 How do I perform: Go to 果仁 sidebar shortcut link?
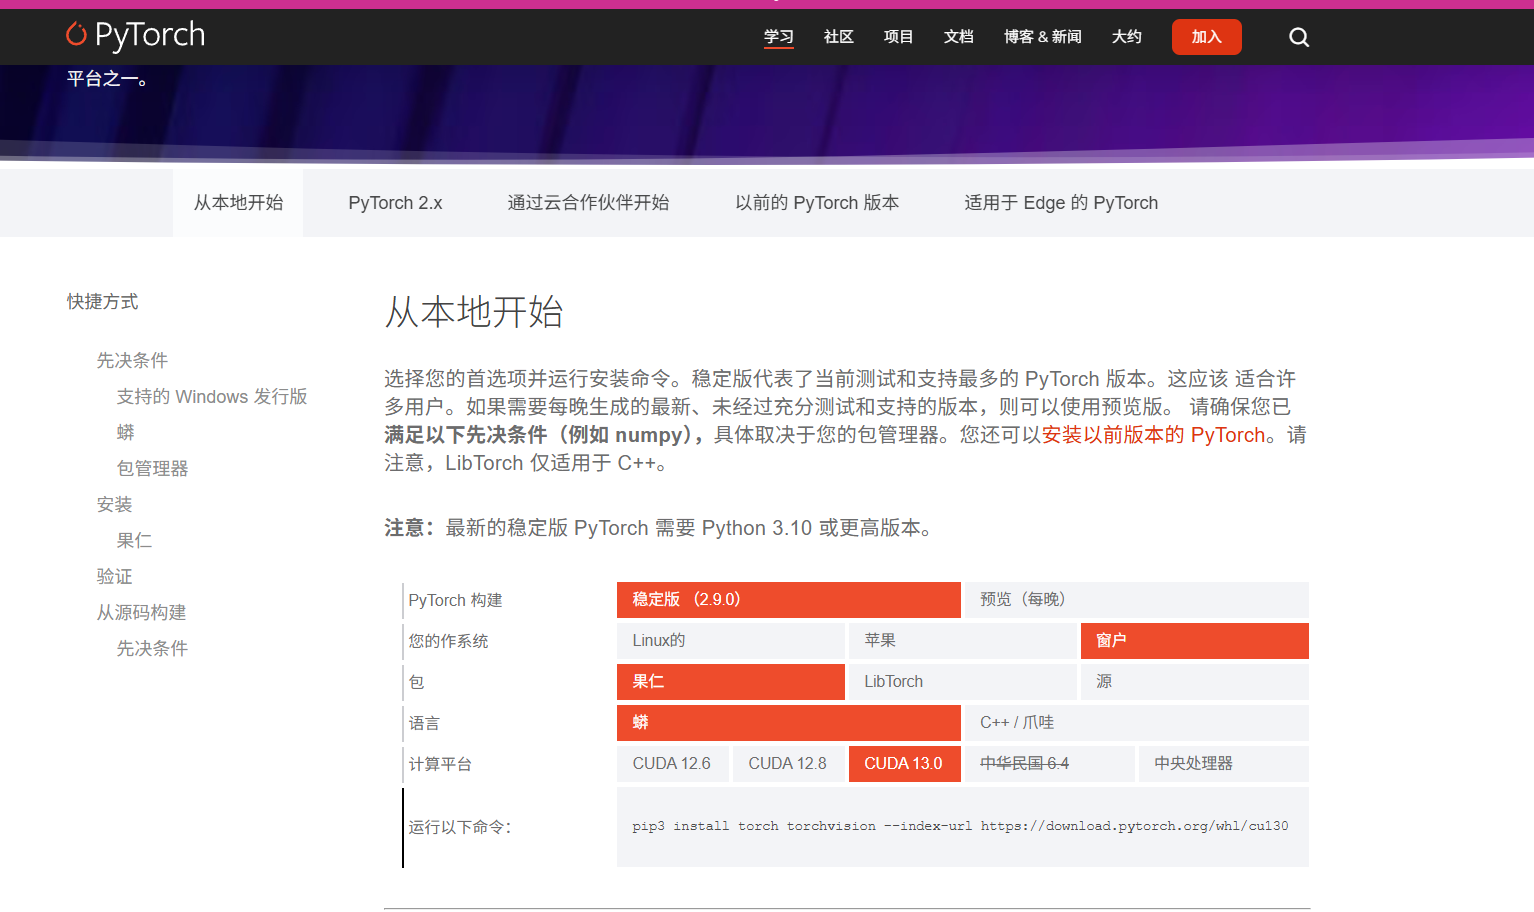coord(134,540)
